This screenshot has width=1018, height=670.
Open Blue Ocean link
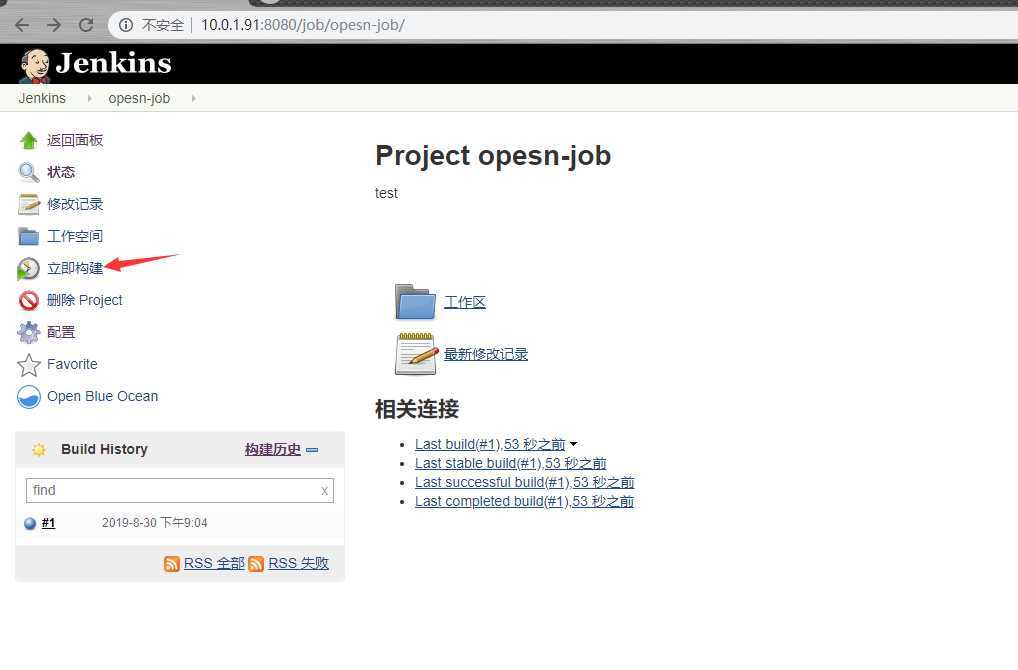point(103,396)
